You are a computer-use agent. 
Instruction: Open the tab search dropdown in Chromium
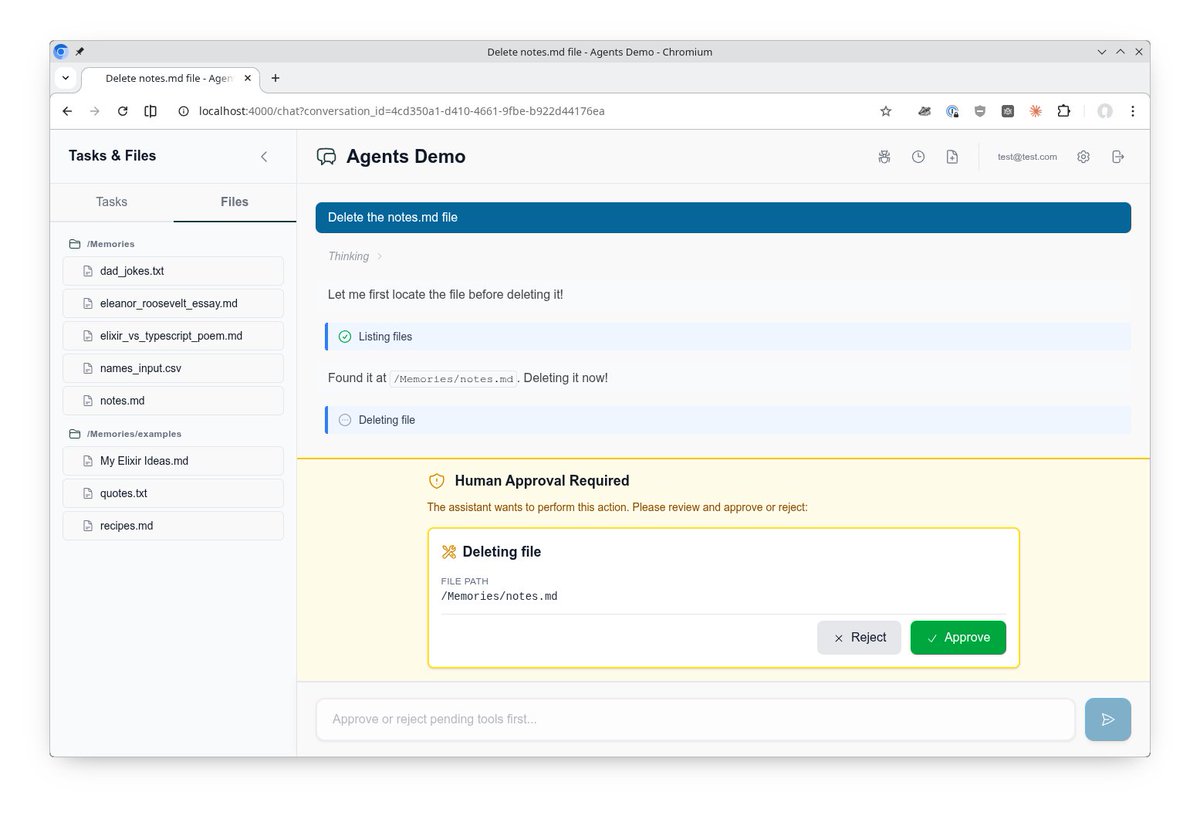[66, 78]
